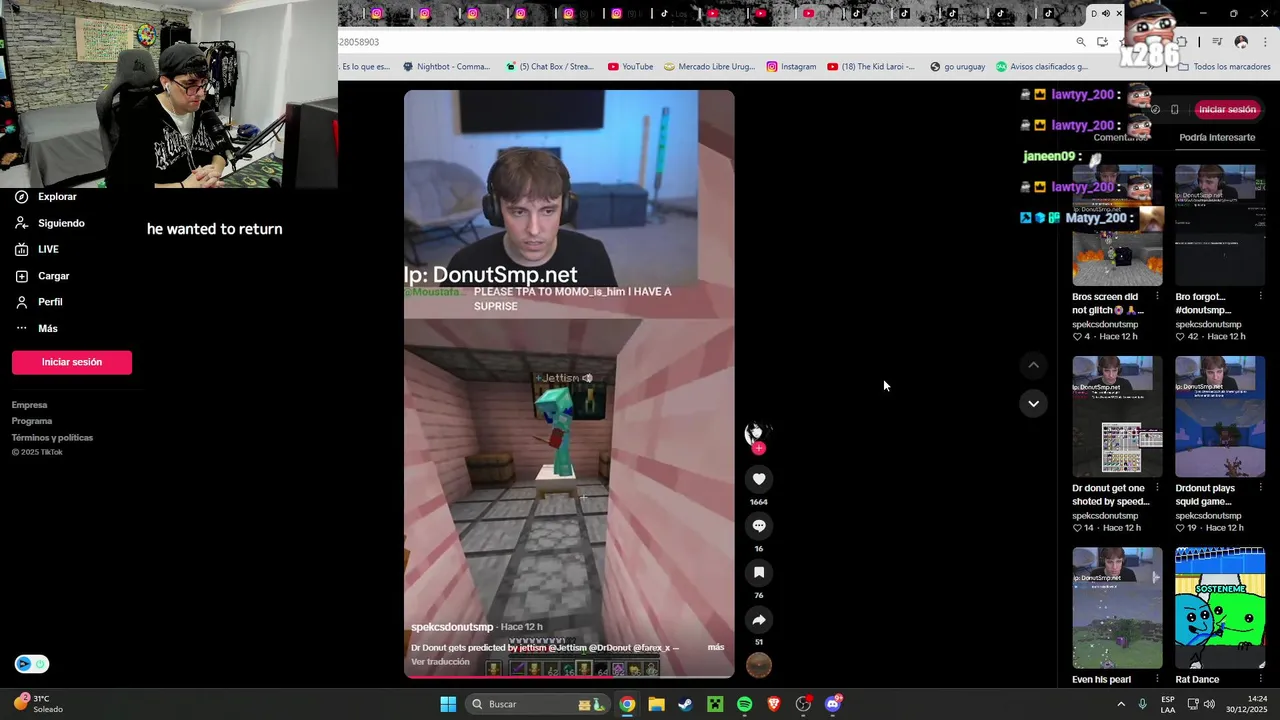This screenshot has width=1280, height=720.
Task: Open the Programa footer link
Action: tap(32, 421)
